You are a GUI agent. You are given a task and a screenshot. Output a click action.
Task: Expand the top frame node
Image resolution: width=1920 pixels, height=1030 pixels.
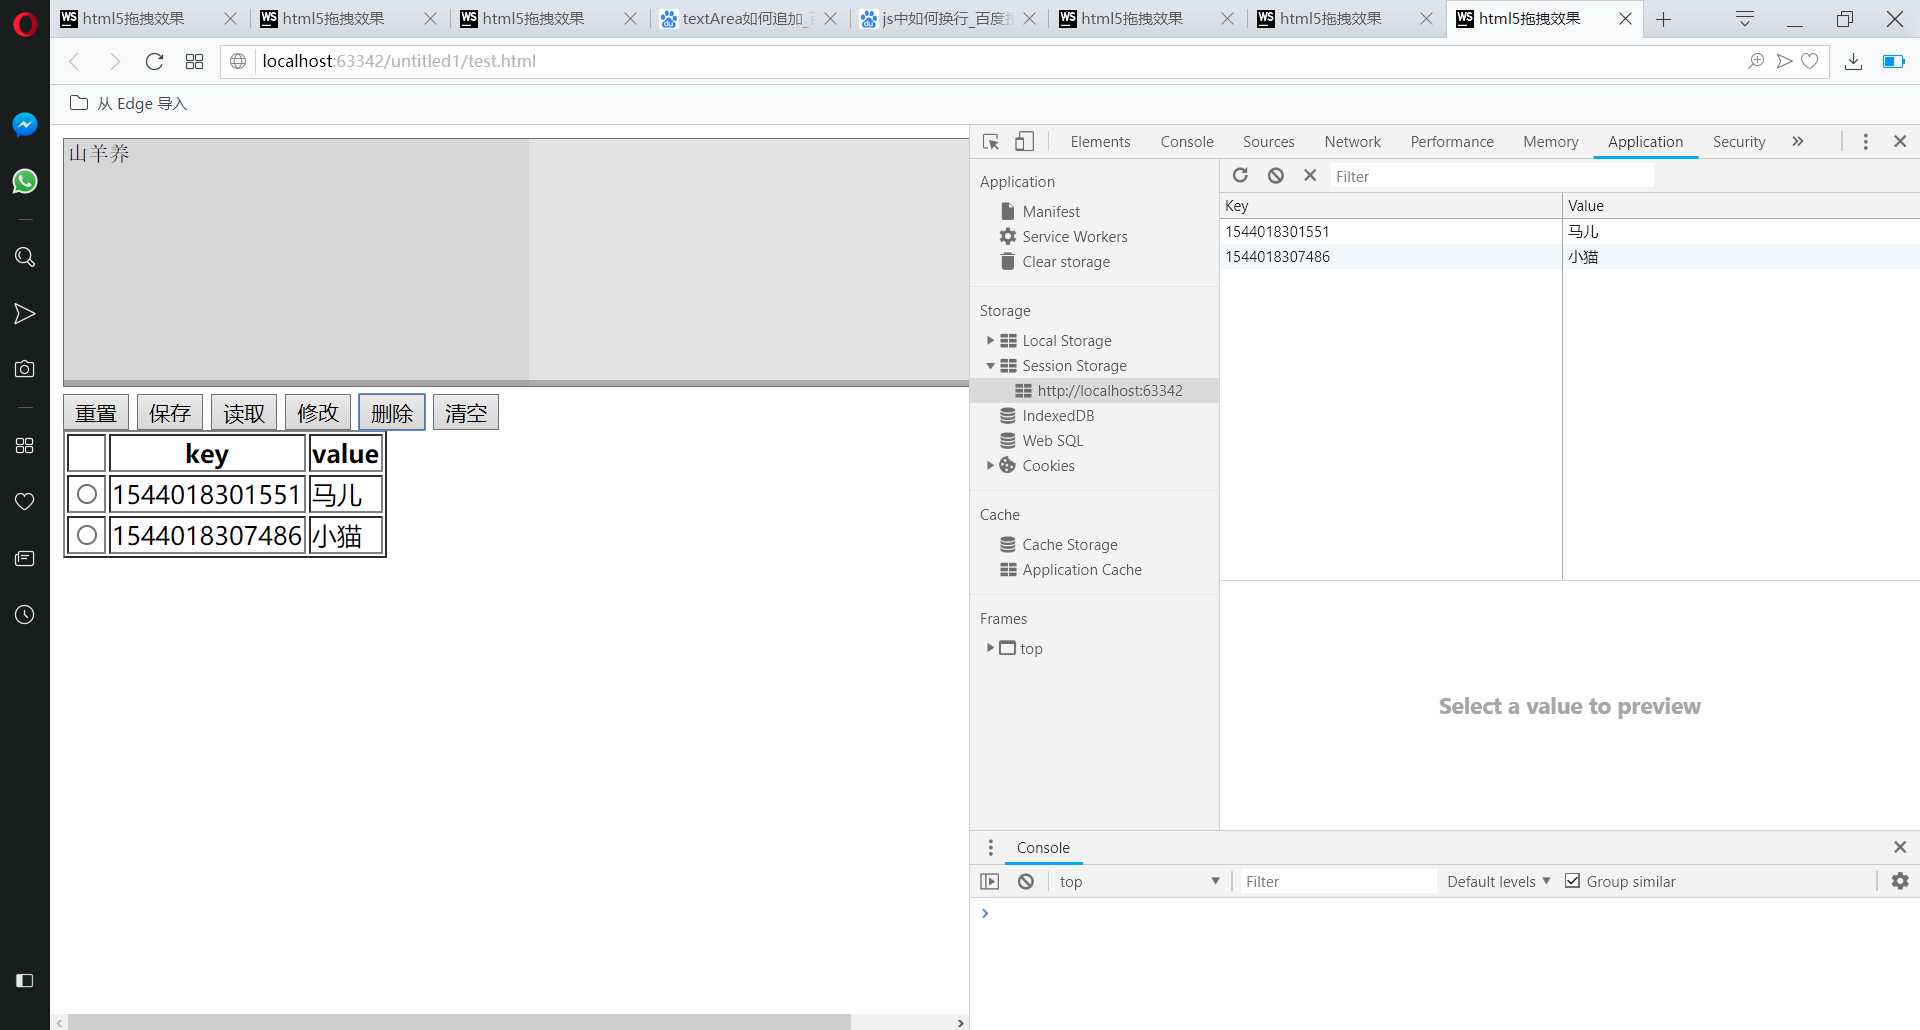(990, 648)
